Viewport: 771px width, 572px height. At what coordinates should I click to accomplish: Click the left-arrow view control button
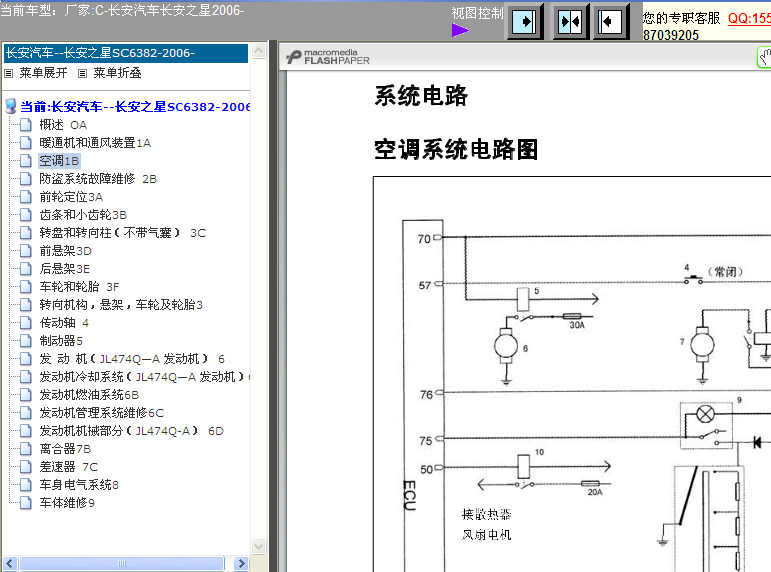[x=611, y=22]
